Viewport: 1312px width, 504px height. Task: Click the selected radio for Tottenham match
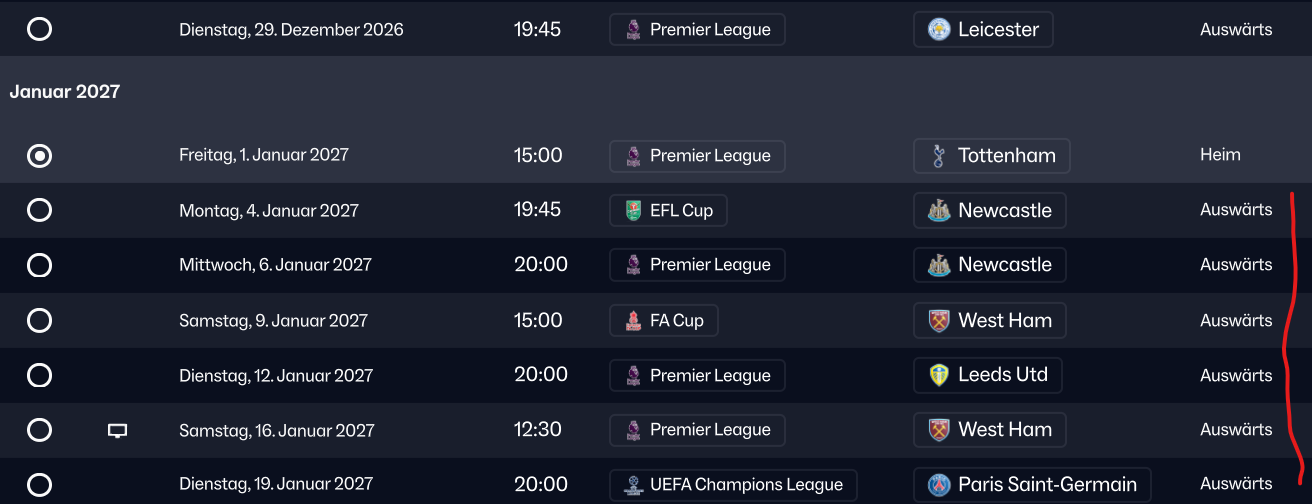pos(39,156)
